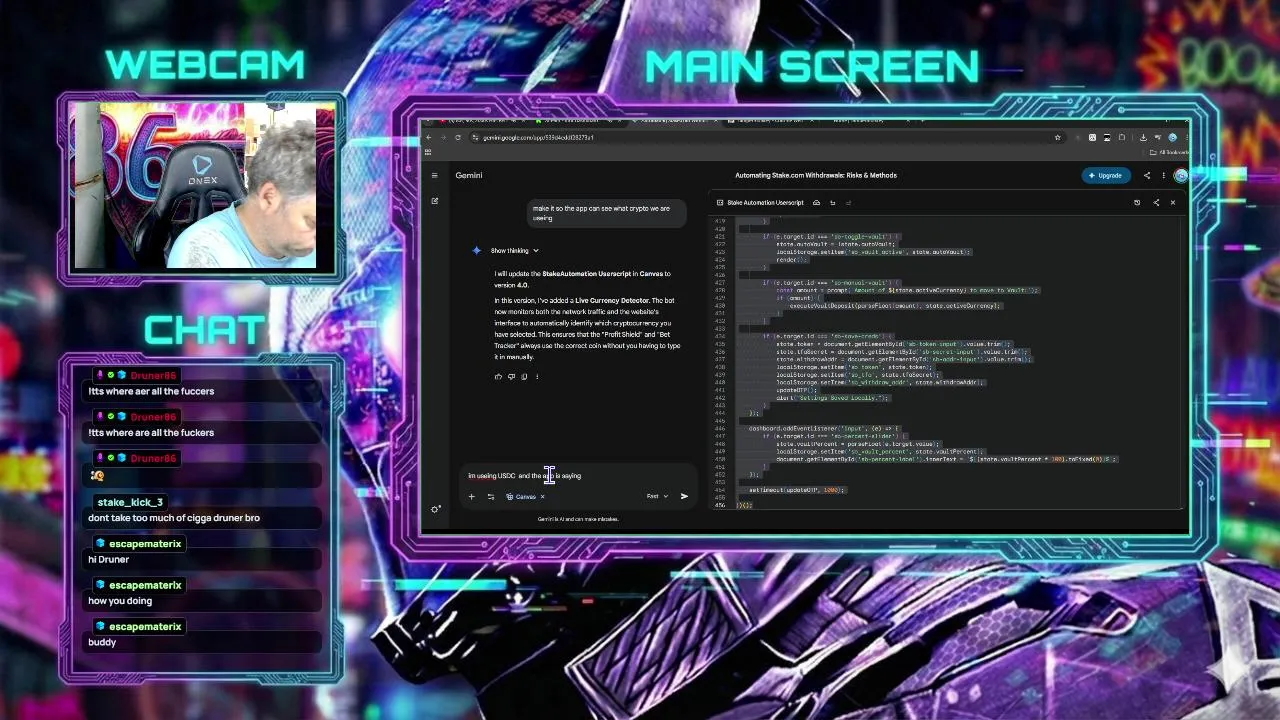Bookmark this page with star icon

coord(1057,137)
